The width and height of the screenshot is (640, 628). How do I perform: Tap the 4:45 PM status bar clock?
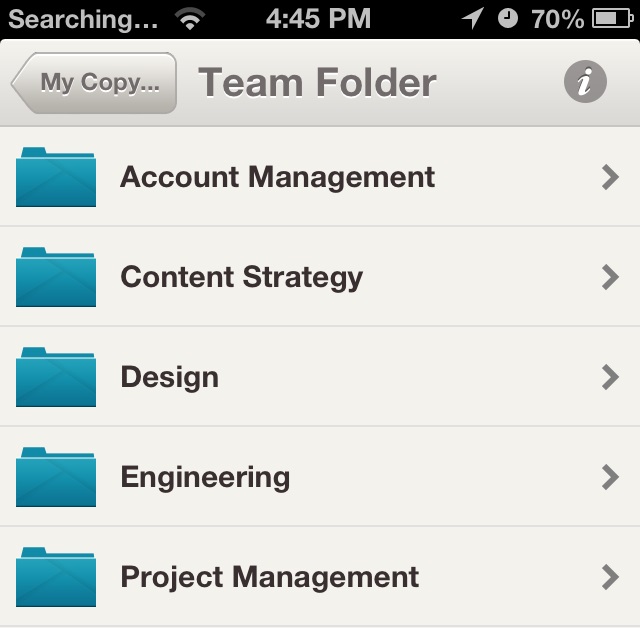318,19
